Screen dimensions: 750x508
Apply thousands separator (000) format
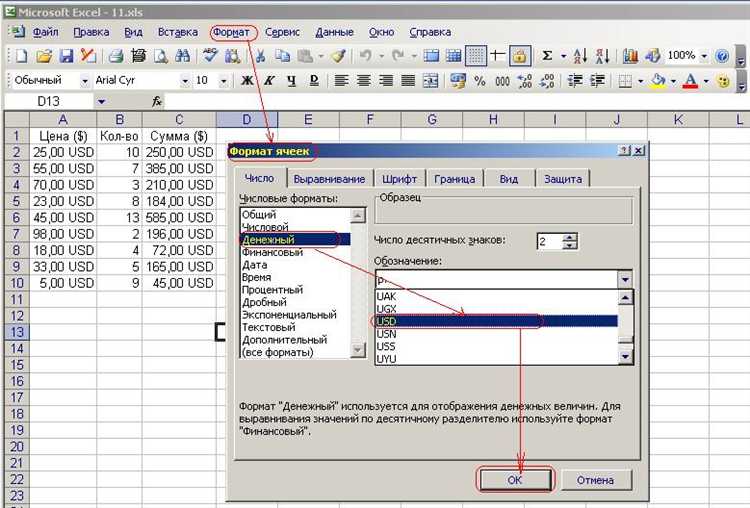coord(502,81)
